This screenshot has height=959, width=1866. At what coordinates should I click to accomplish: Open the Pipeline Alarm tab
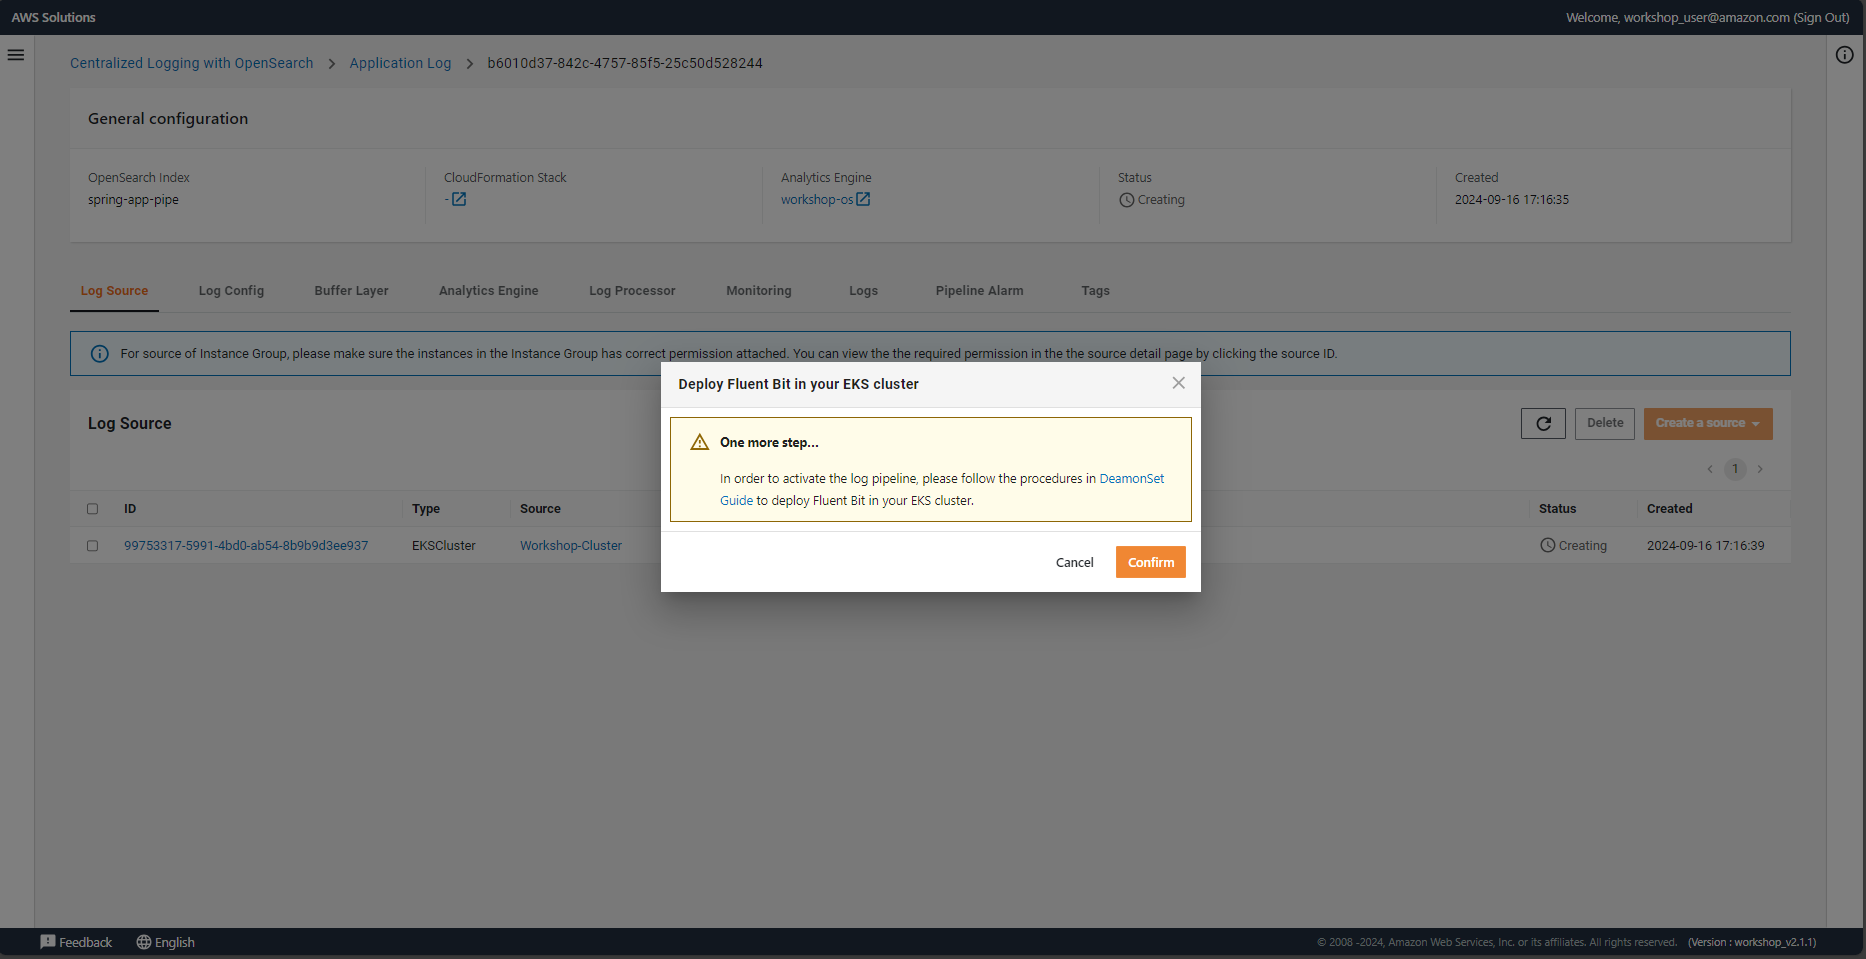[x=980, y=291]
